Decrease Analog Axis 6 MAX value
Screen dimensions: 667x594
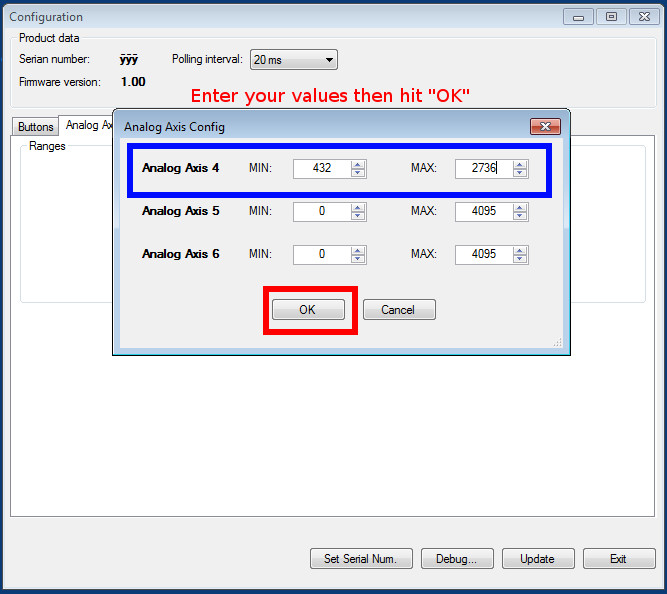(x=519, y=259)
